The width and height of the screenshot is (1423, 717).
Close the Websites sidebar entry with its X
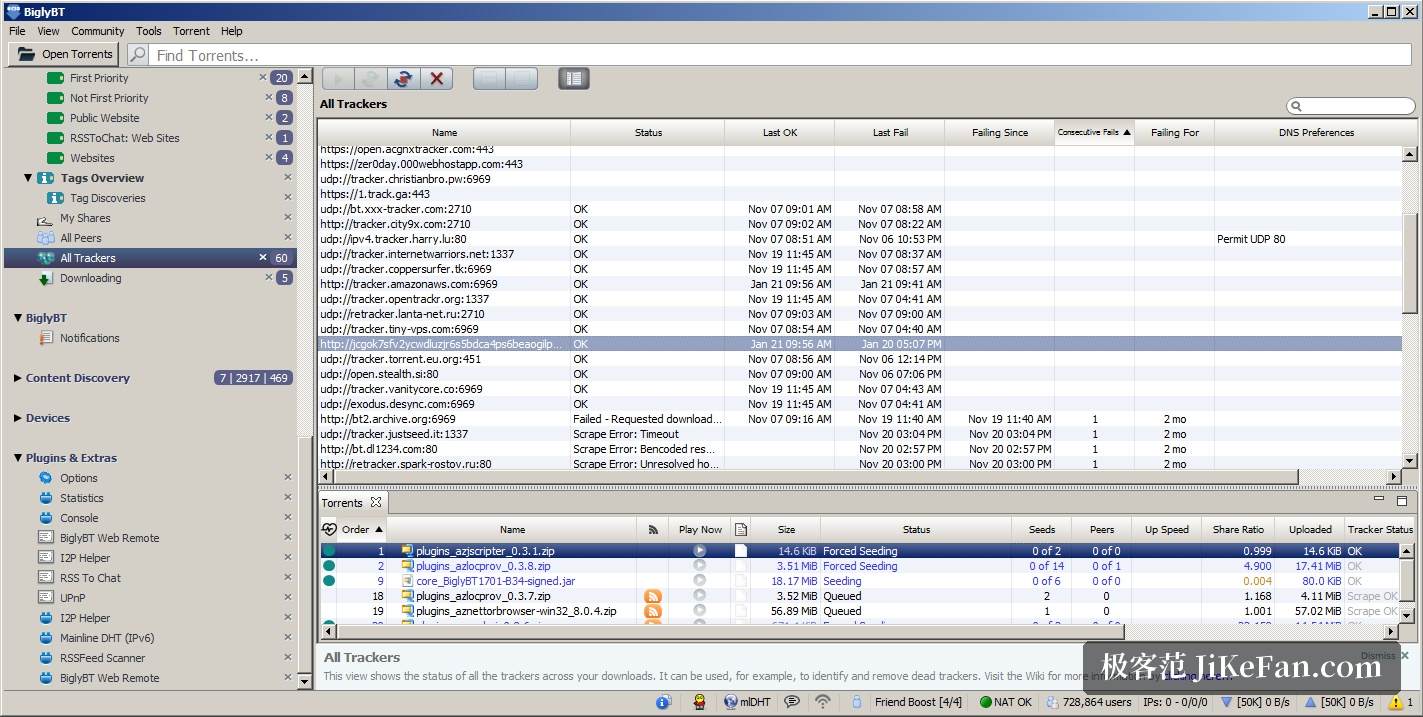268,157
